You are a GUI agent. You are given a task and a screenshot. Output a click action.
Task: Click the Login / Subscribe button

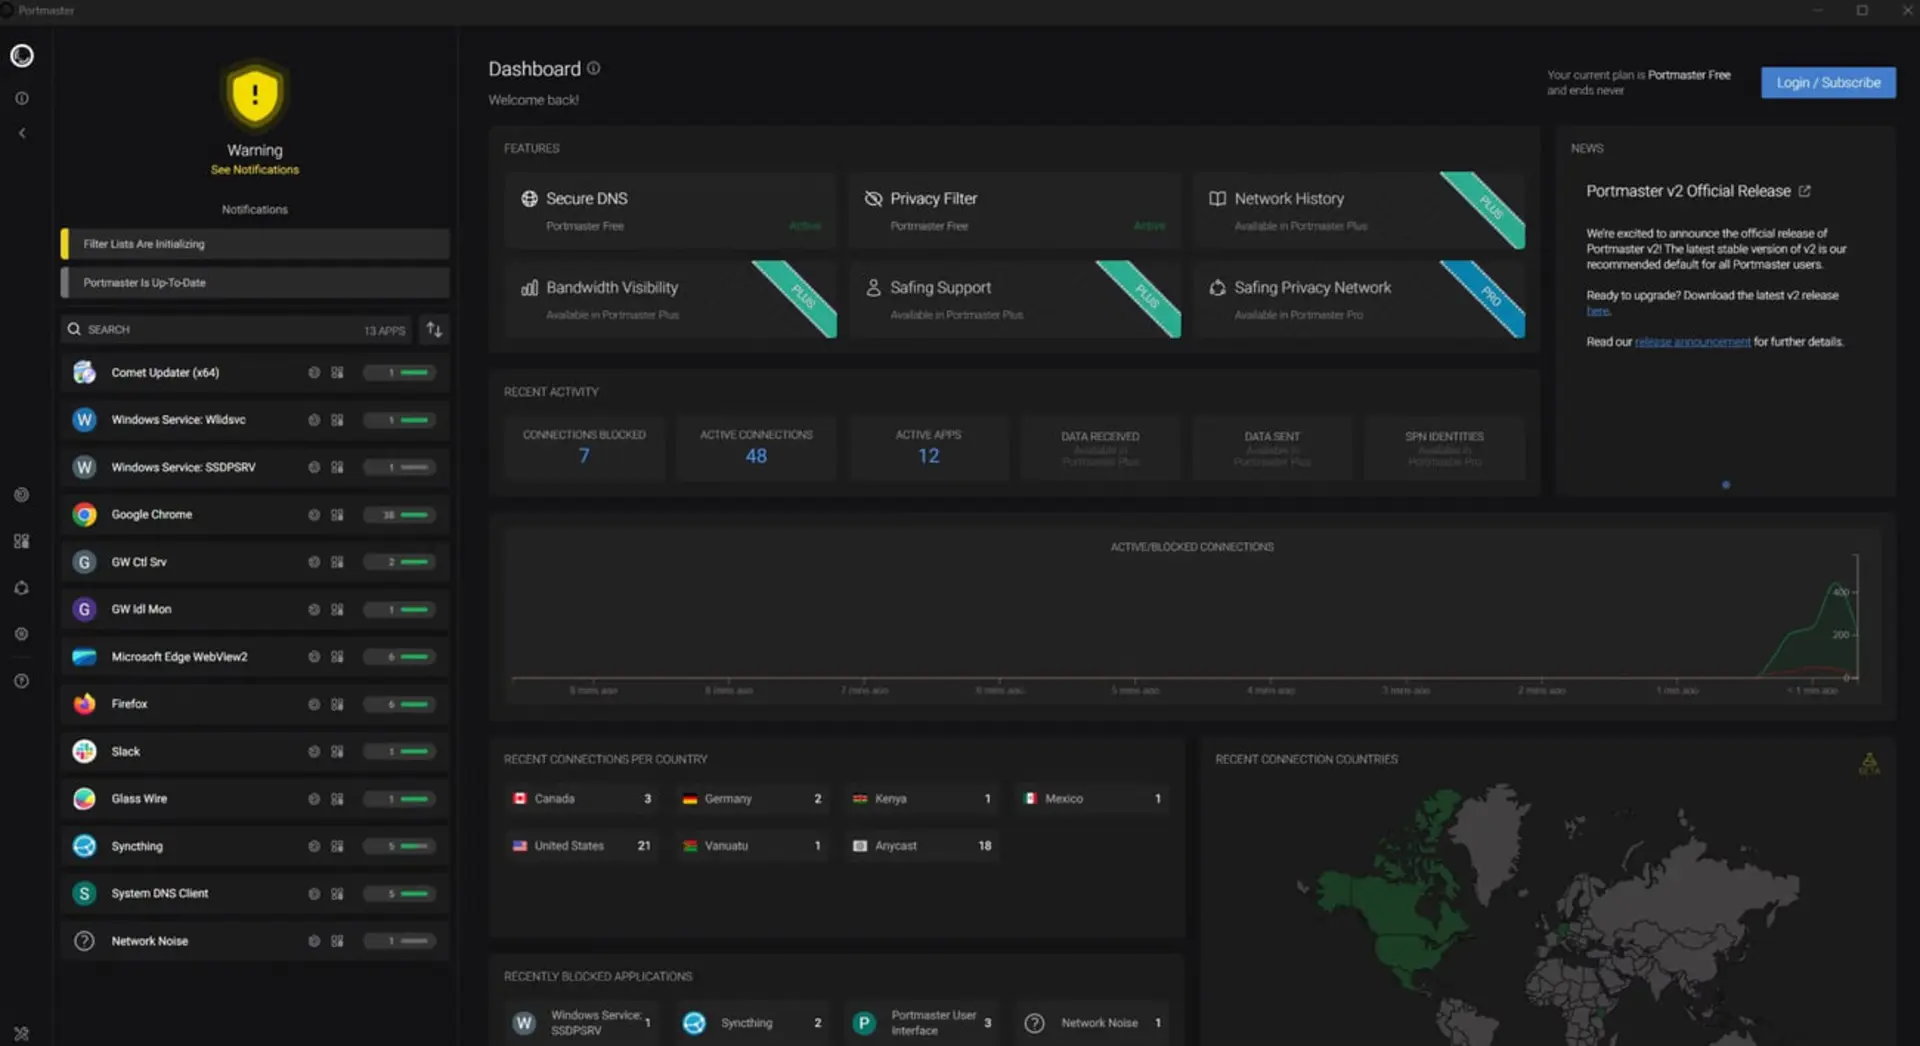coord(1828,83)
